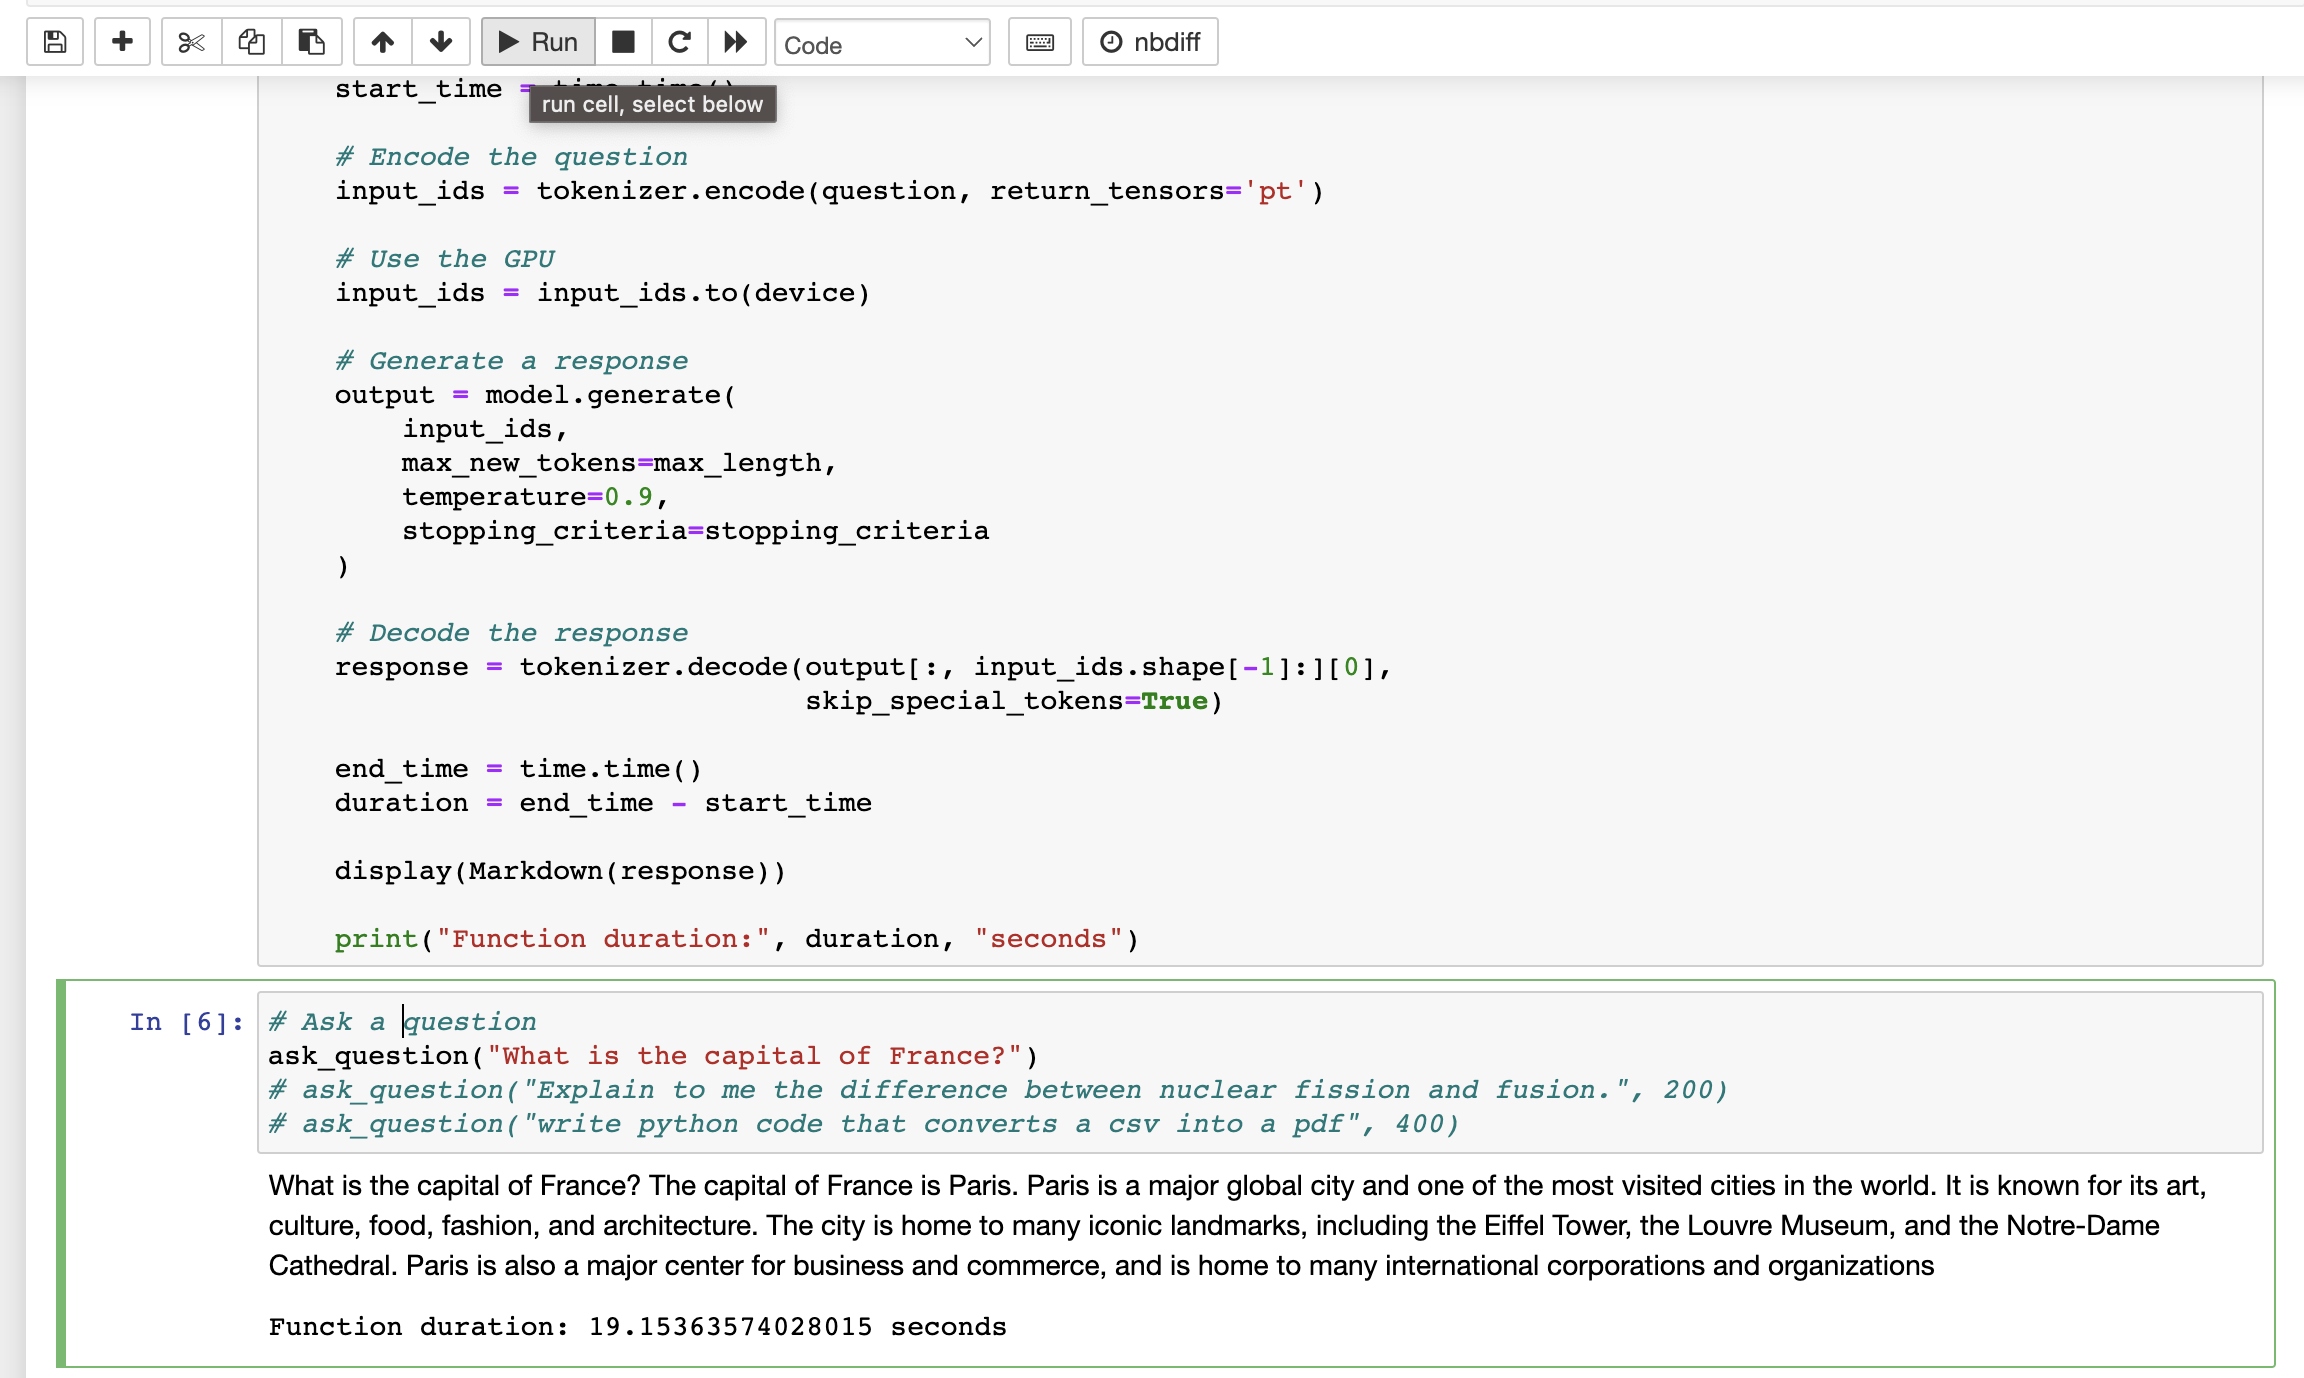2304x1378 pixels.
Task: Click the move cell up arrow
Action: [x=382, y=41]
